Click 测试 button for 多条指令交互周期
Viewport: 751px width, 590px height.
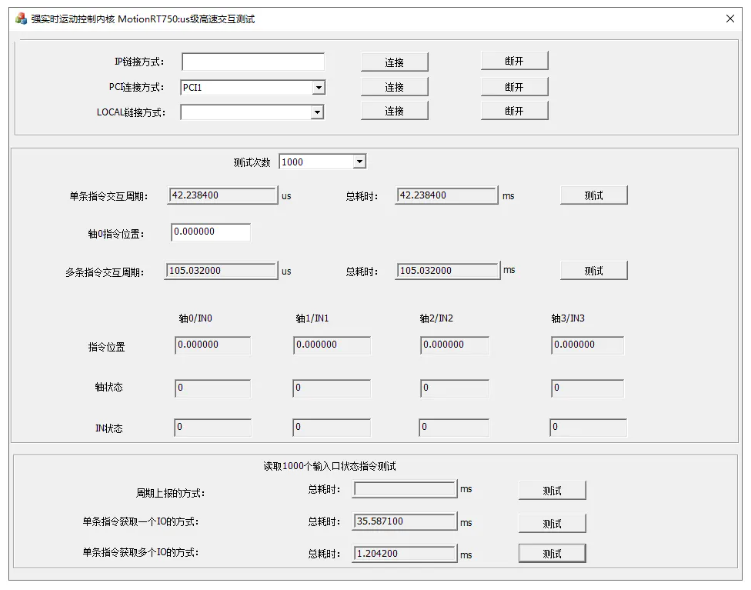[x=593, y=271]
